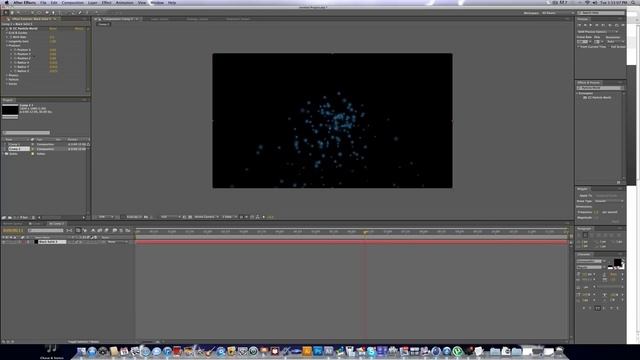Select the red Black Solid 2 layer bar

(351, 242)
